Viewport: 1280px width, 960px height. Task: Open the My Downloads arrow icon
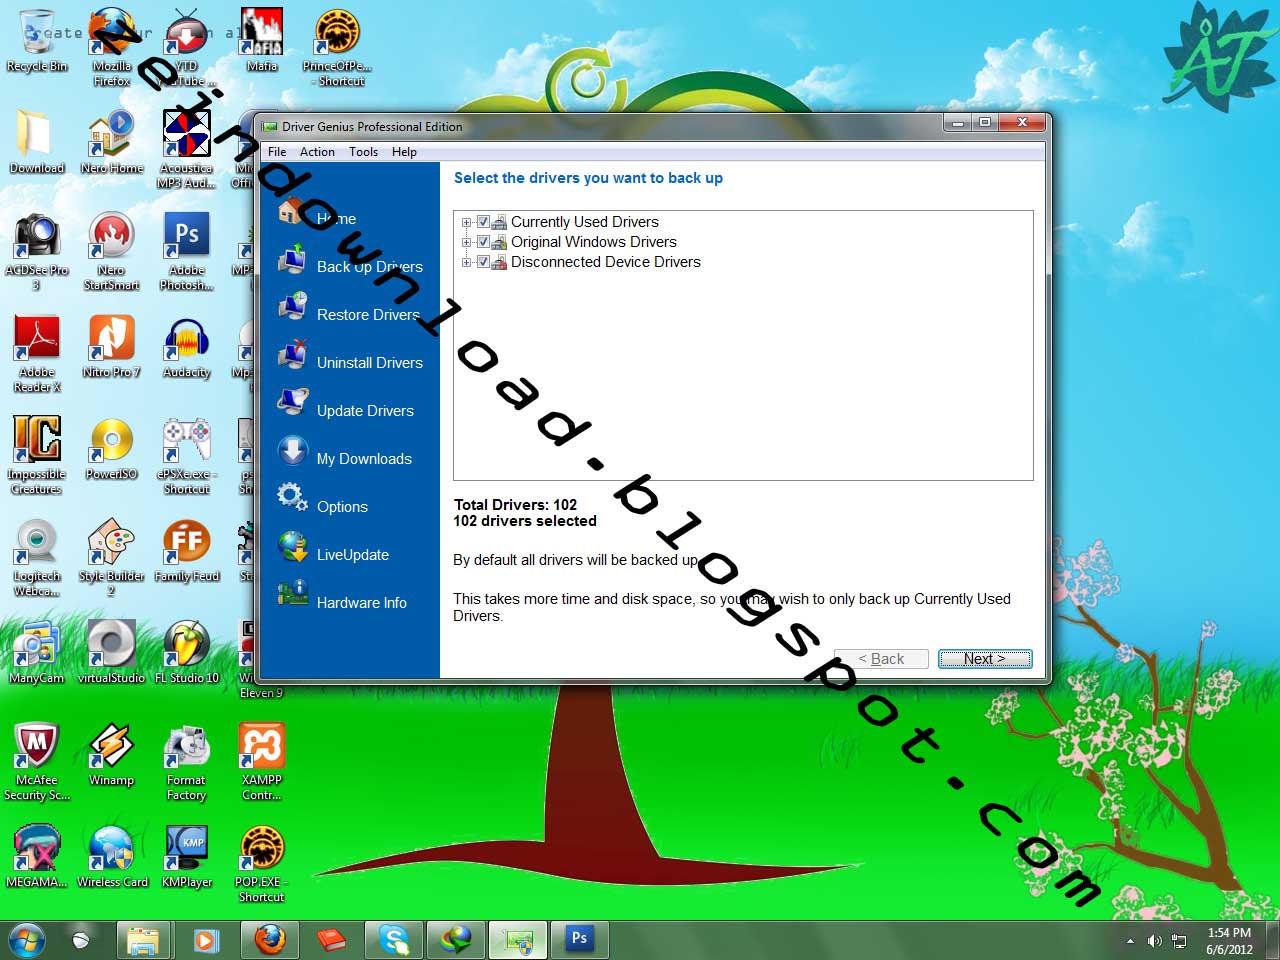(293, 451)
